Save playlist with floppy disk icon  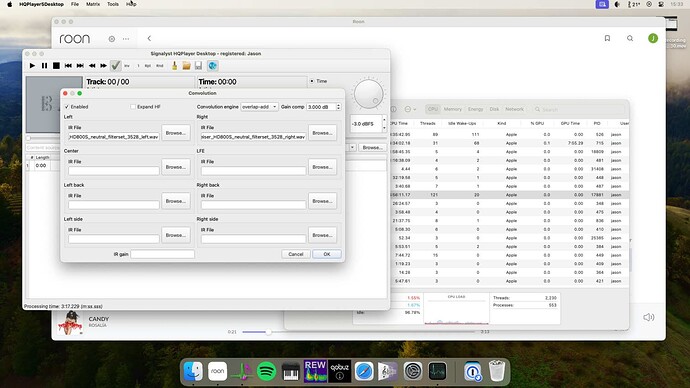(x=198, y=66)
